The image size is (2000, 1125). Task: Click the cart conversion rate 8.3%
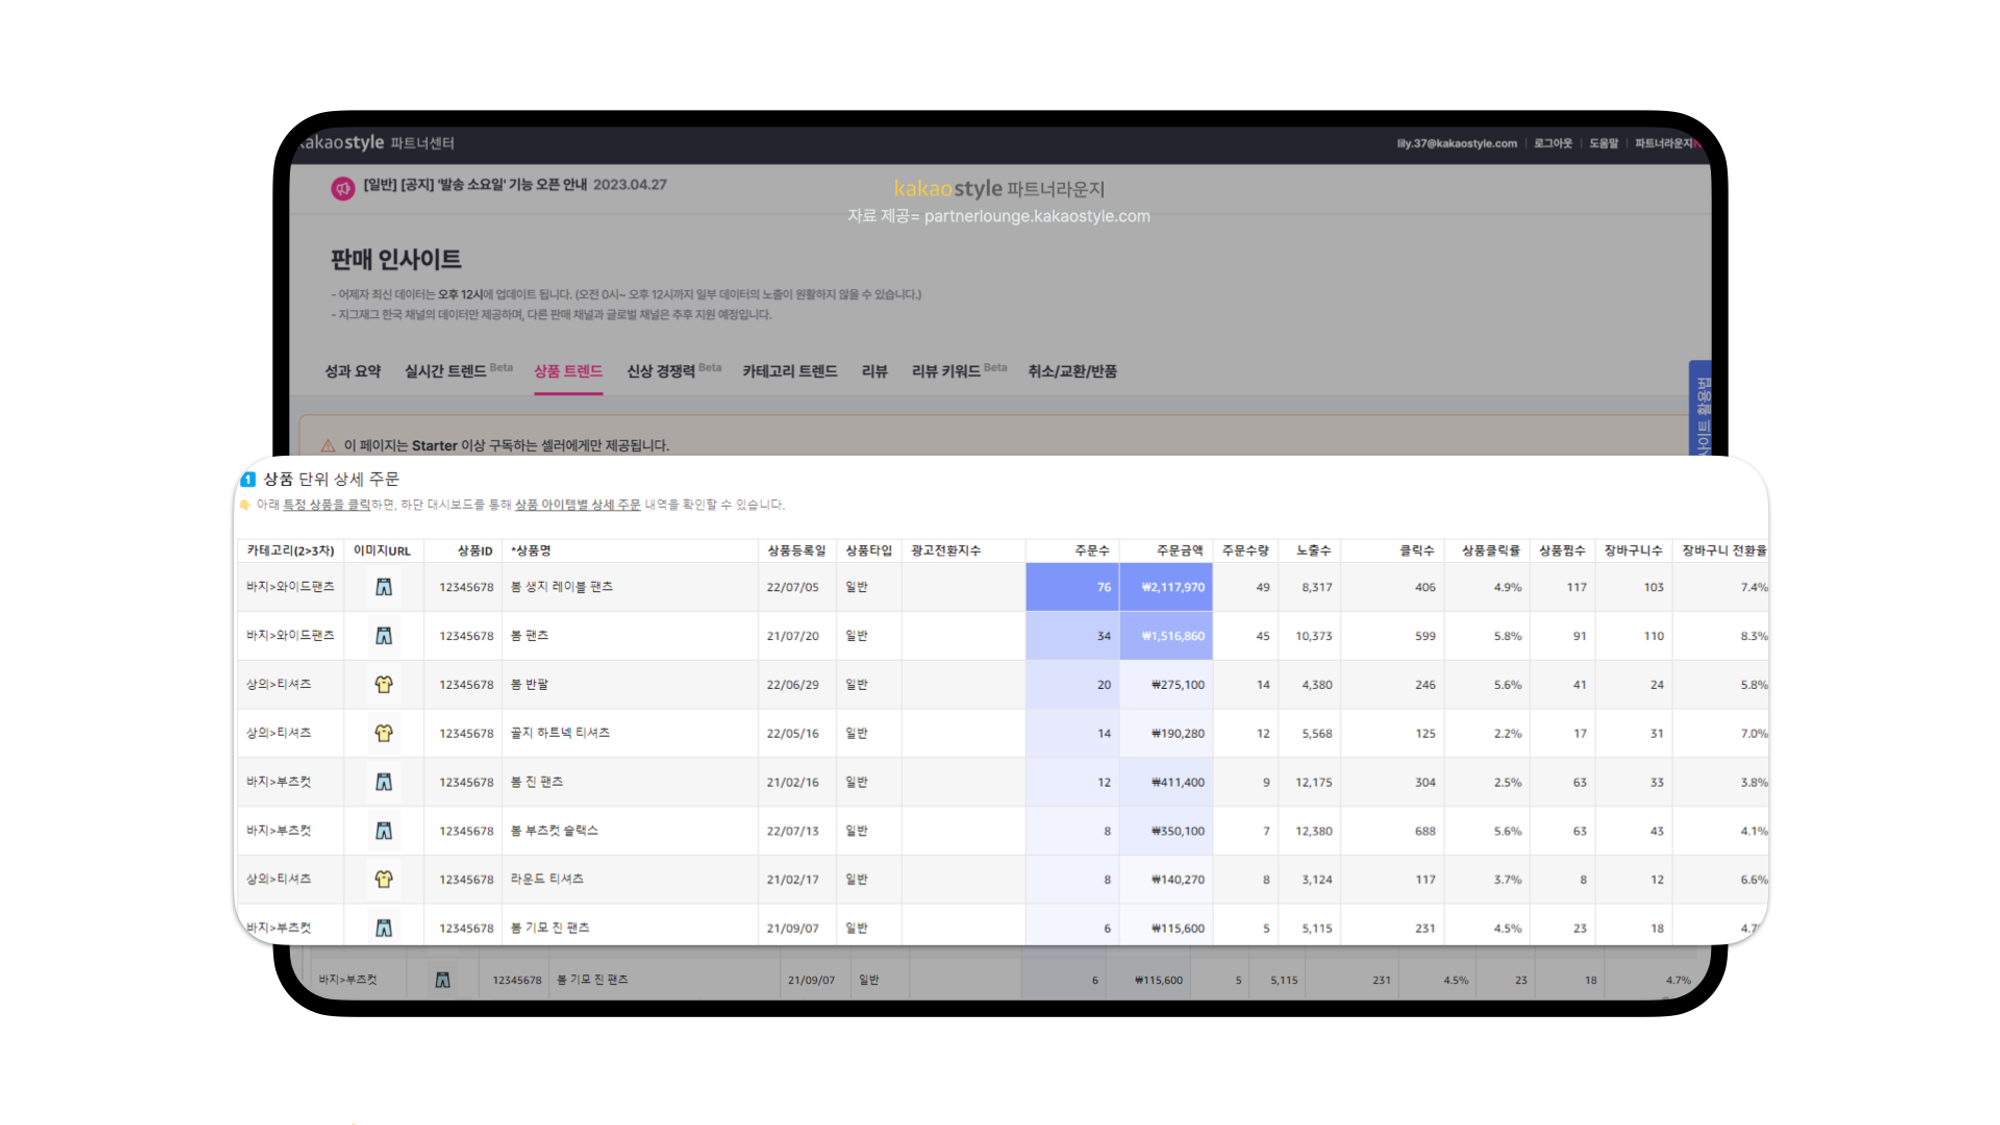coord(1753,636)
